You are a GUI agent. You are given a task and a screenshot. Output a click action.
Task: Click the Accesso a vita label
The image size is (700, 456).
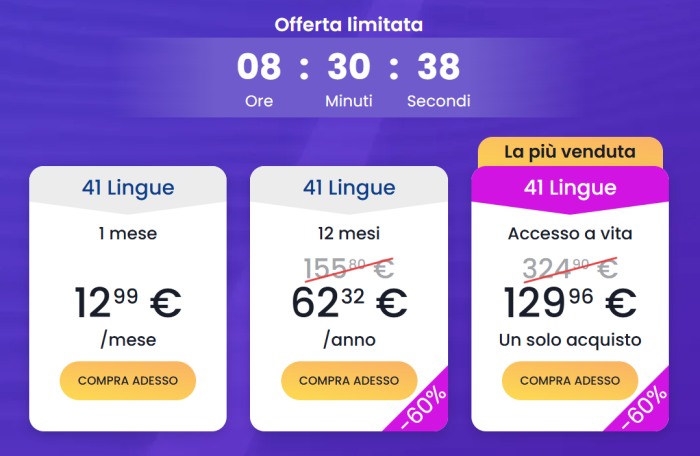(570, 234)
